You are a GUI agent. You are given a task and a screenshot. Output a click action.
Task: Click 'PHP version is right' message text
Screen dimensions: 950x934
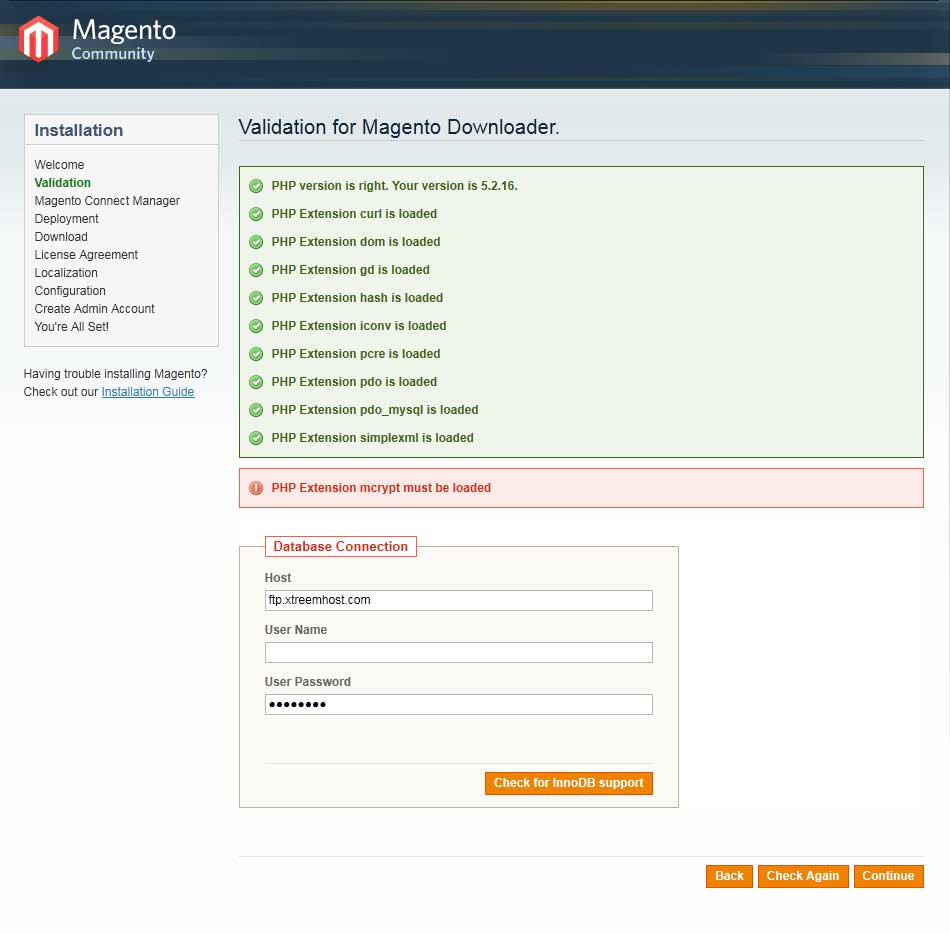[x=394, y=186]
